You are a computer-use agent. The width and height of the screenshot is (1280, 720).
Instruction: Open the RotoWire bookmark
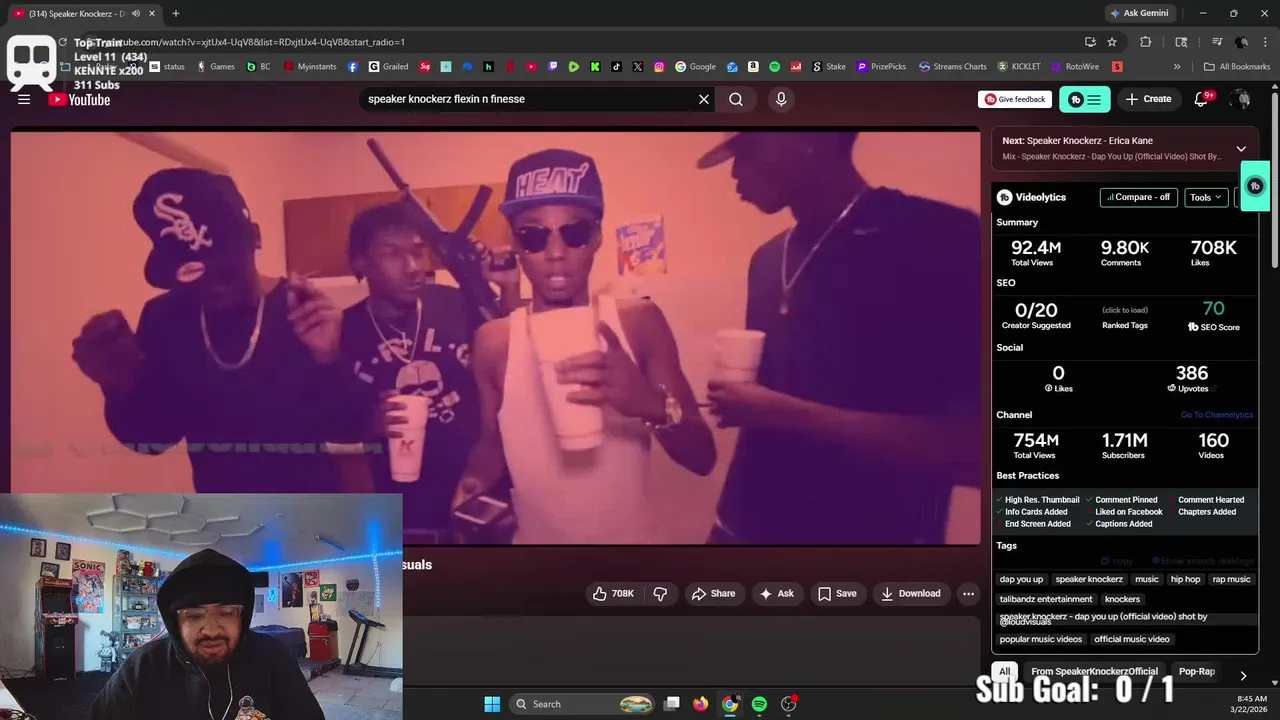(x=1075, y=67)
